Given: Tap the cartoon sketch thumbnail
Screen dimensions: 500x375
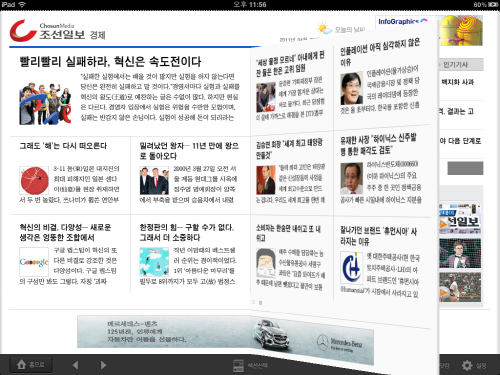Looking at the screenshot, I should 266,263.
